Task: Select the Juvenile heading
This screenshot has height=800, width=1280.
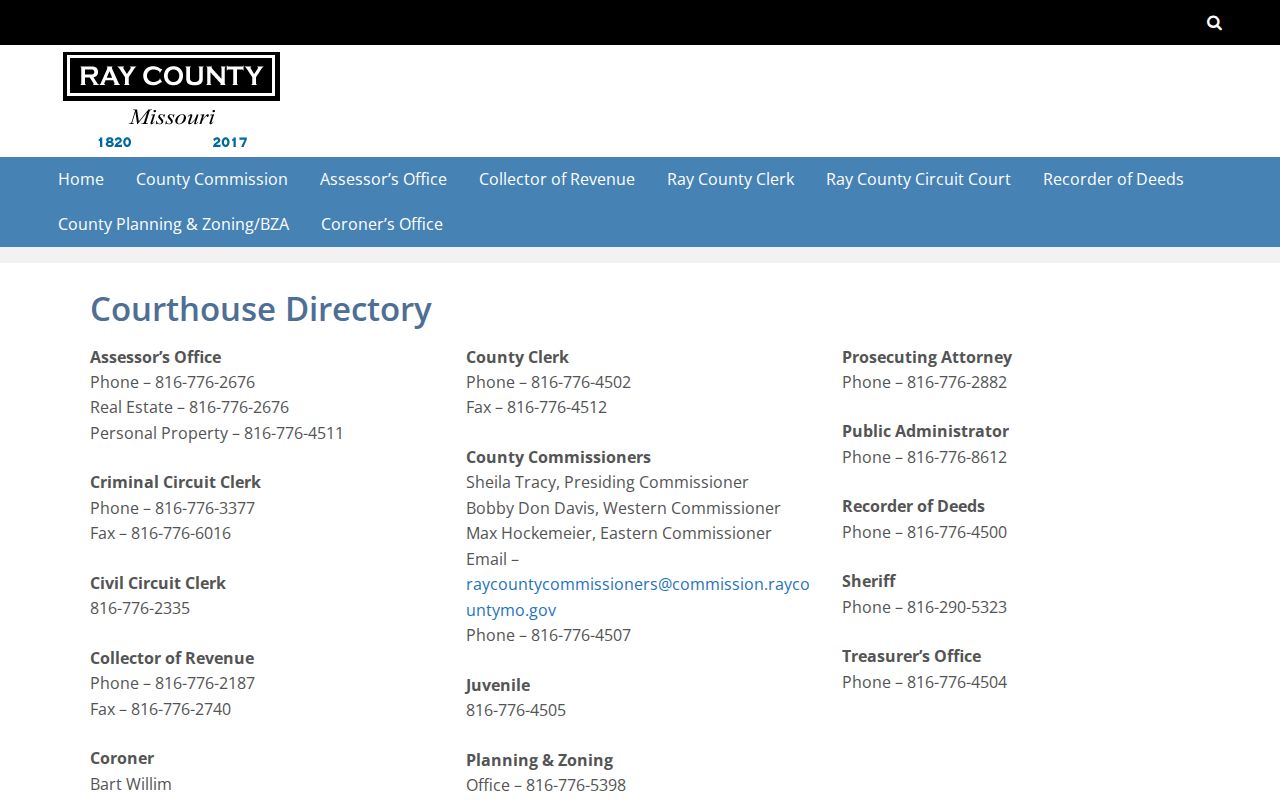Action: [498, 685]
